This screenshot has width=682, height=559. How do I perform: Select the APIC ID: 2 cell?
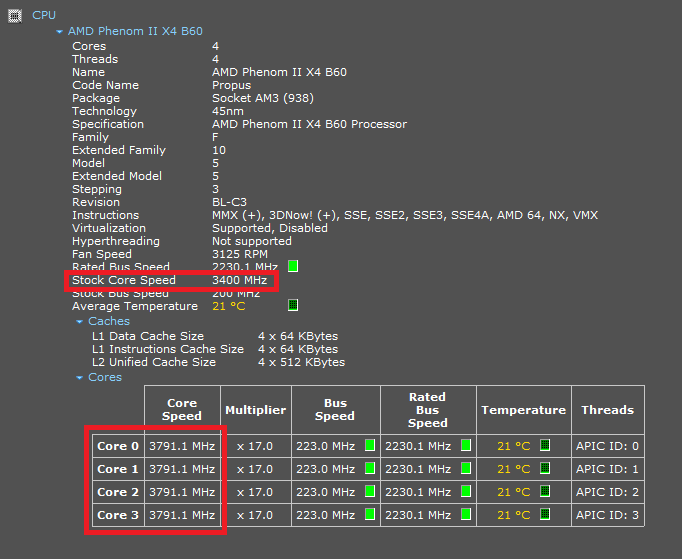point(608,492)
